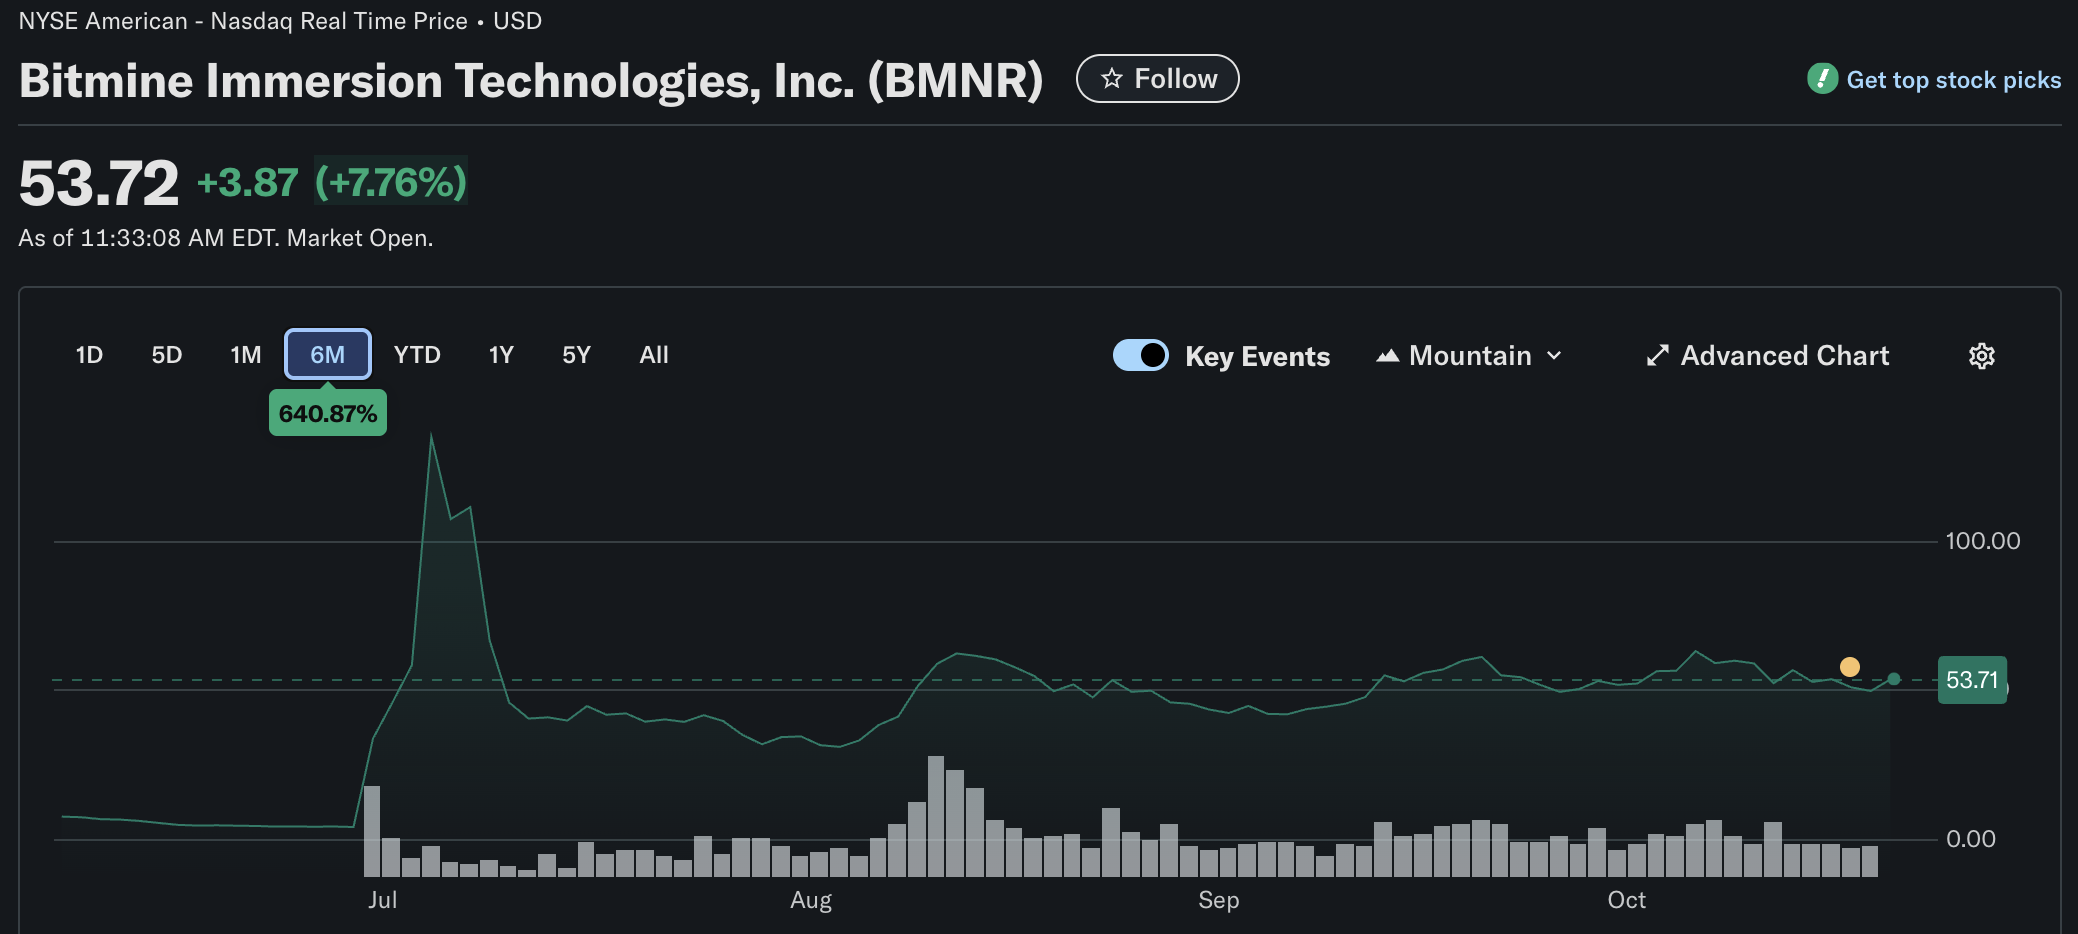Toggle the Key Events switch

(x=1140, y=355)
